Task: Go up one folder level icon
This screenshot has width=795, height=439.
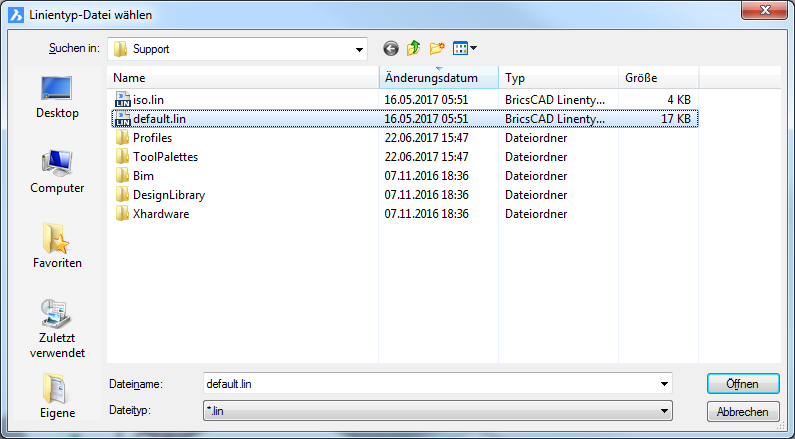Action: coord(414,48)
